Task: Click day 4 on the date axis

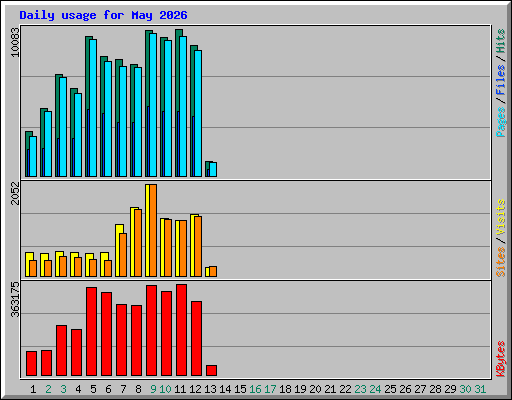Action: coord(78,389)
